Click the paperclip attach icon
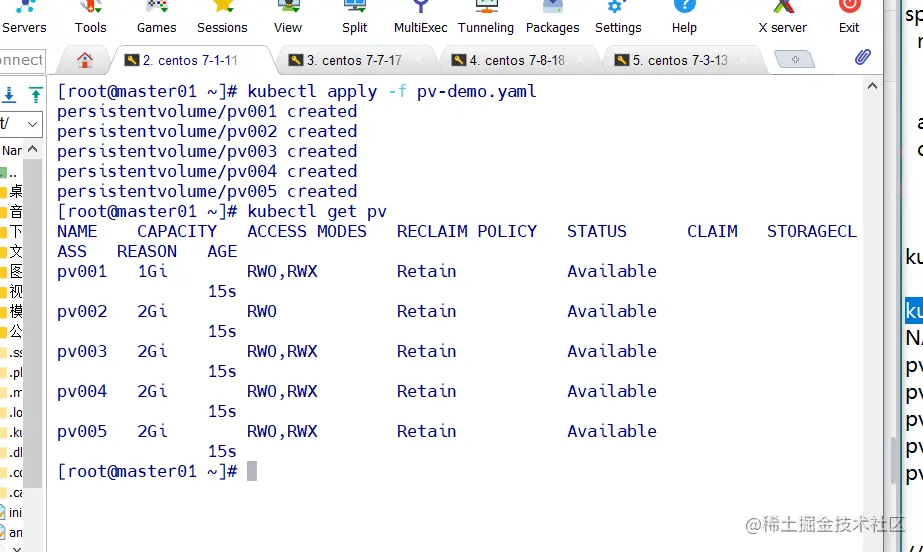This screenshot has height=552, width=923. [862, 57]
